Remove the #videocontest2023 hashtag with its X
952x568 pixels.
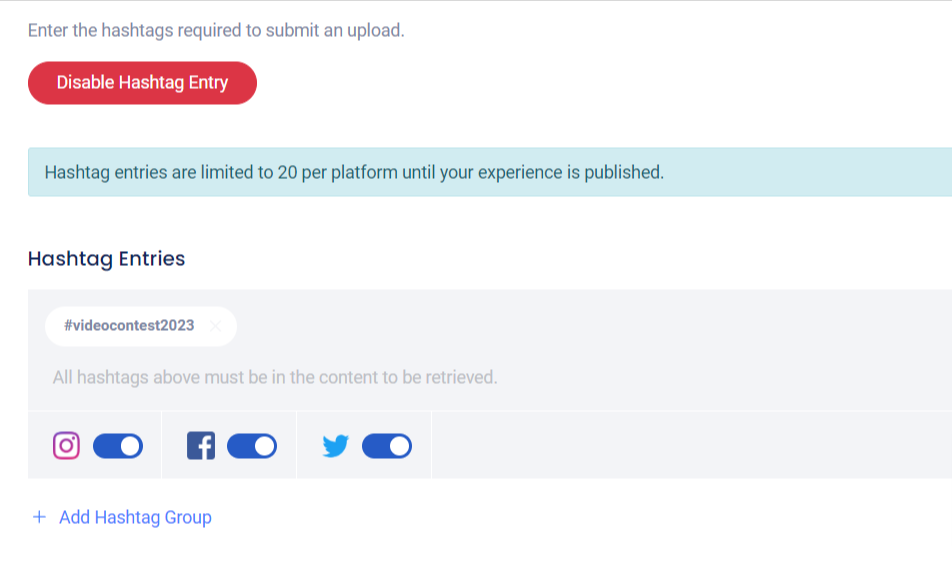coord(215,326)
